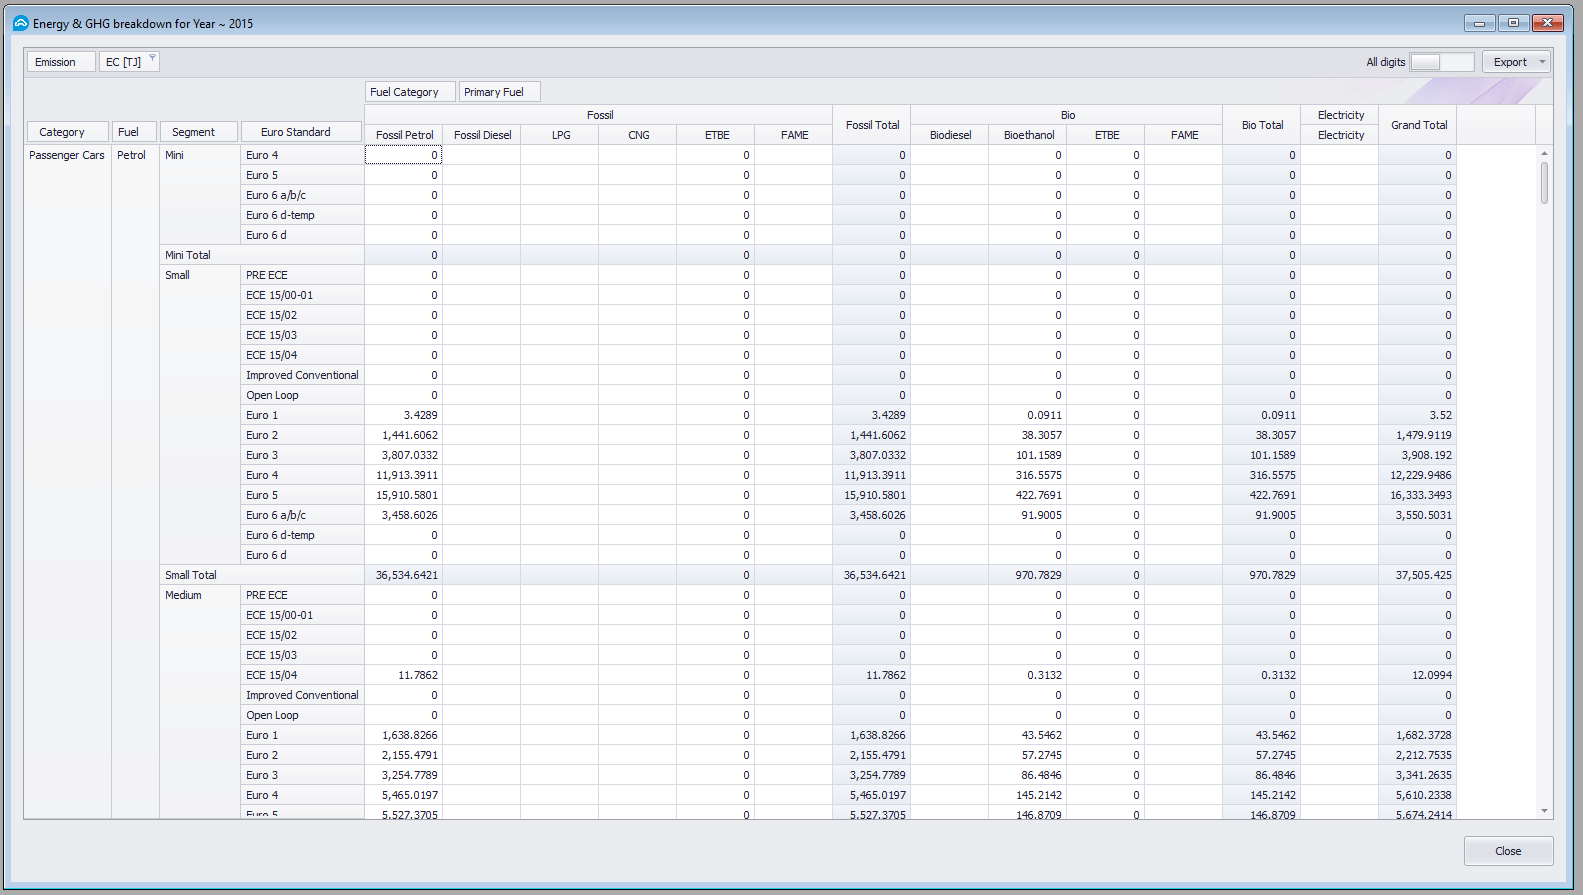Screen dimensions: 1583x895
Task: Select the Fossil Petrol column header
Action: point(404,135)
